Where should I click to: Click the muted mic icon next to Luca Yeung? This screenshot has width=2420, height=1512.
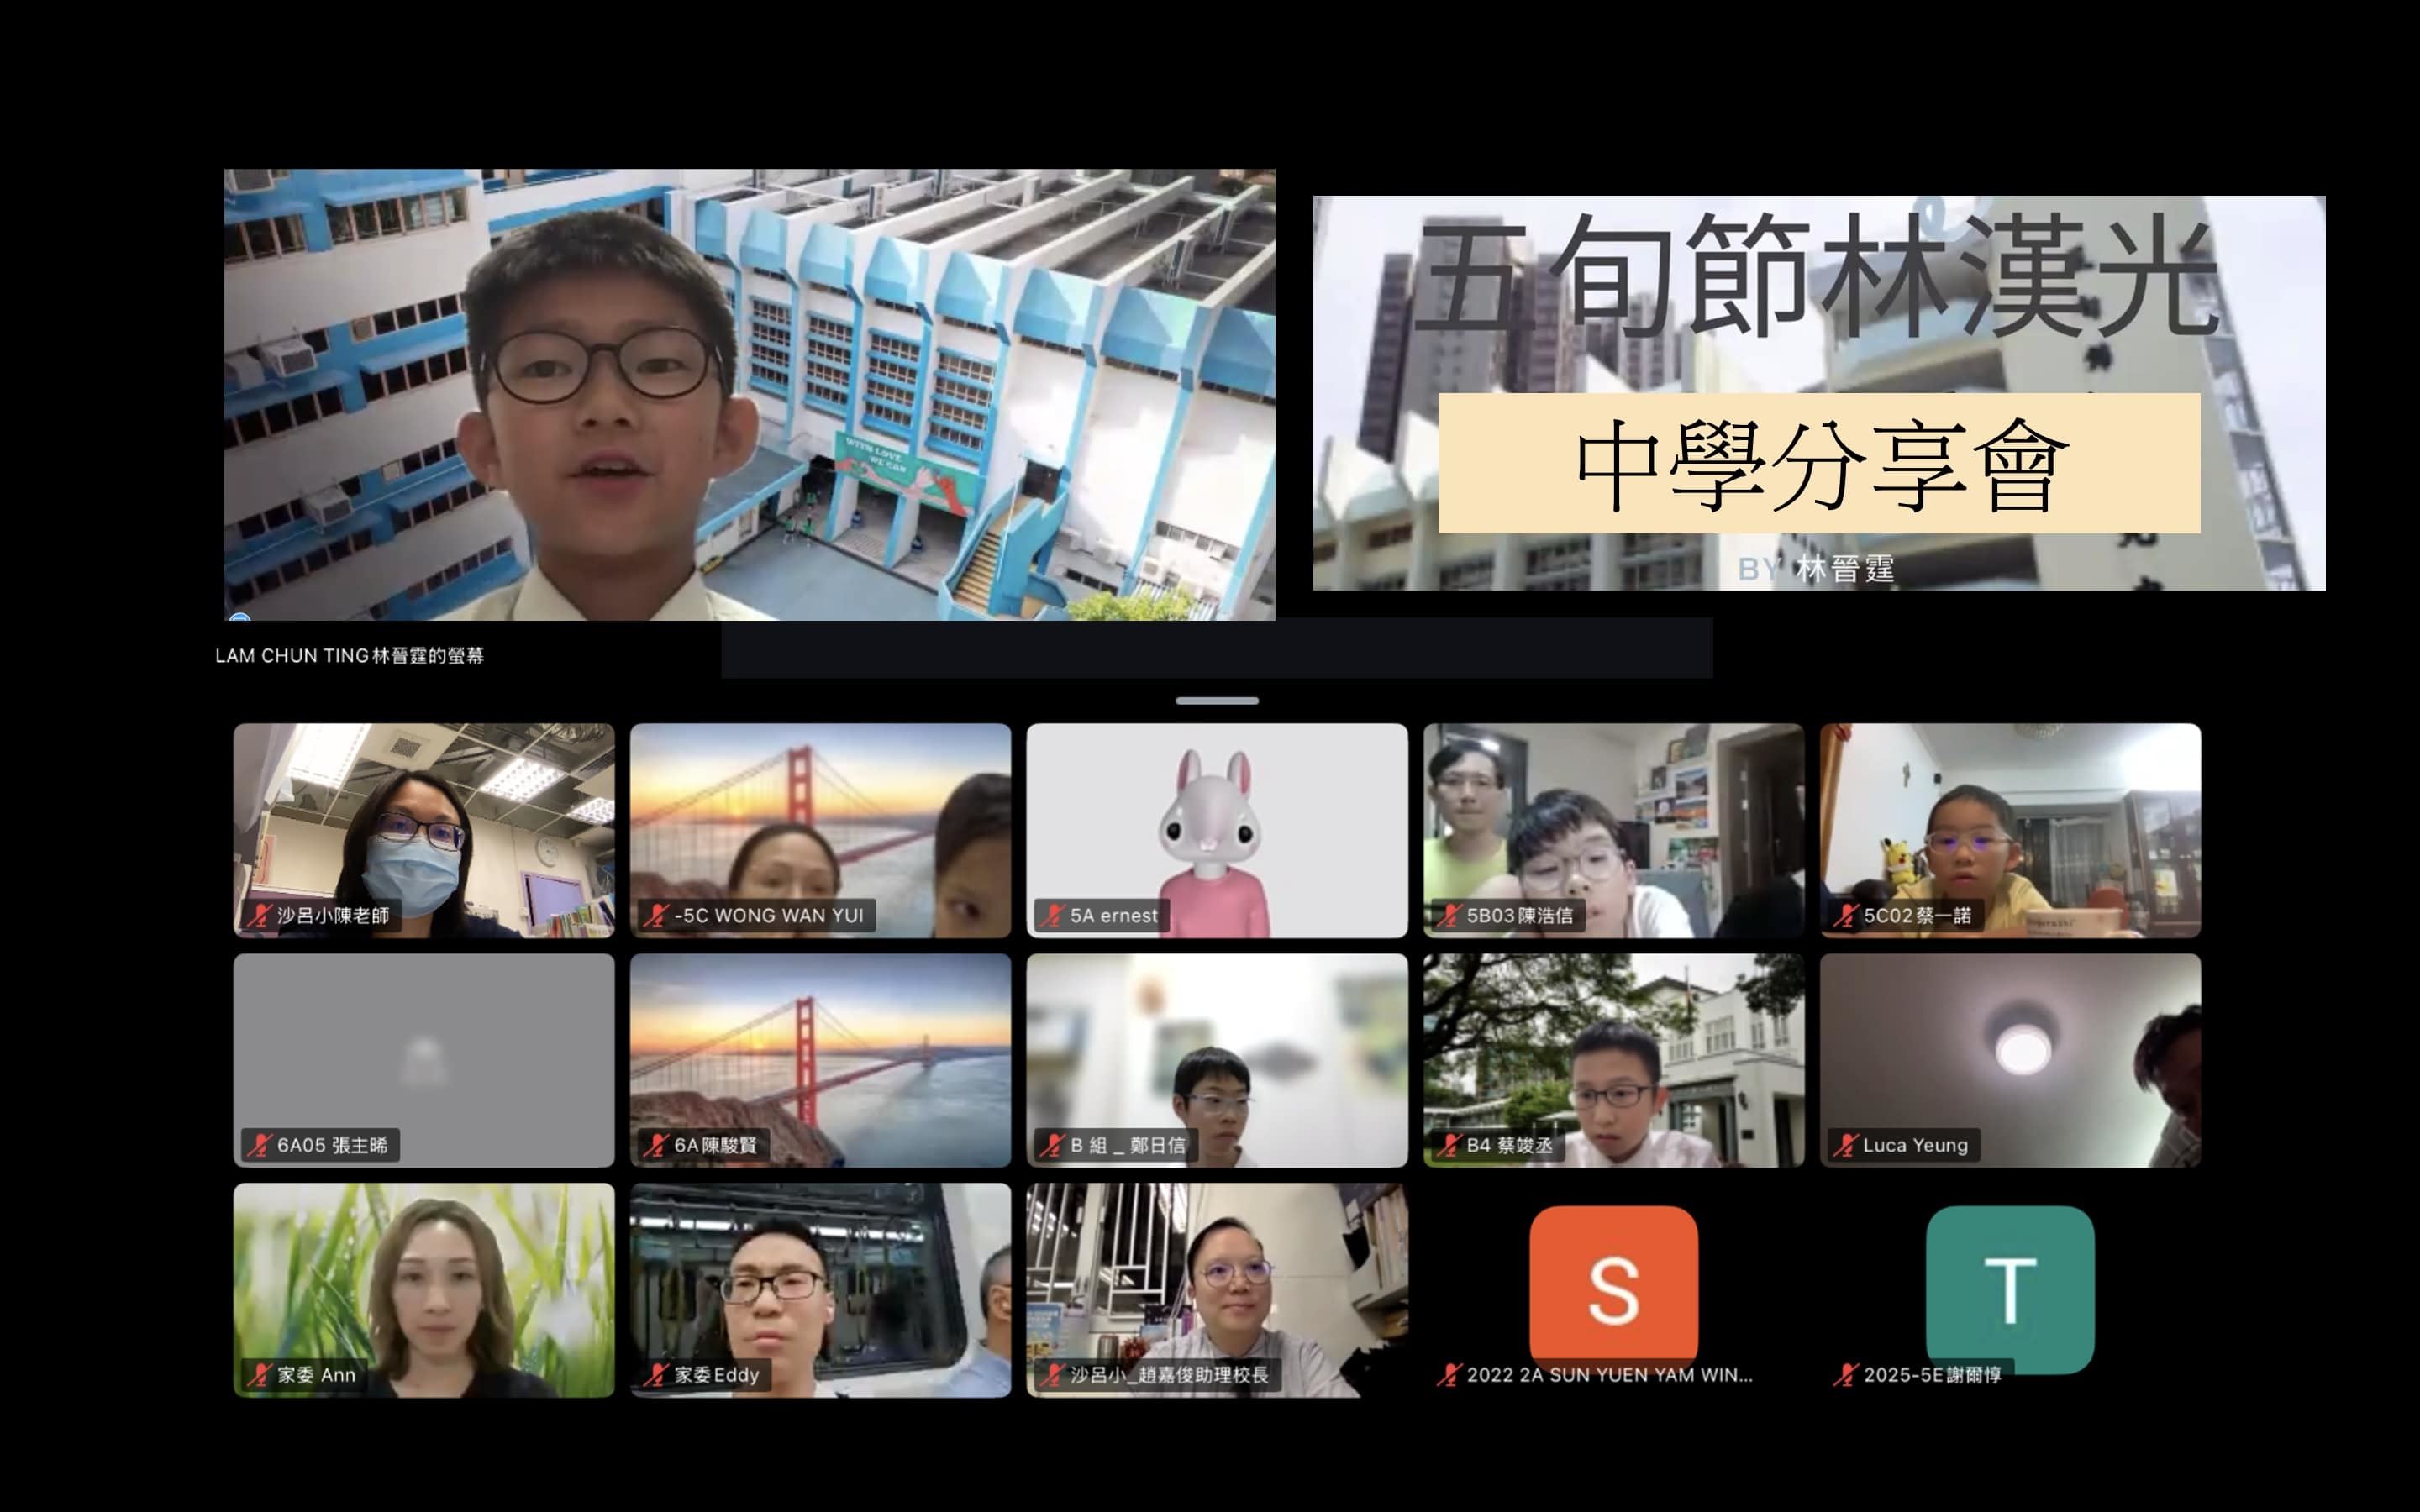(x=1845, y=1145)
